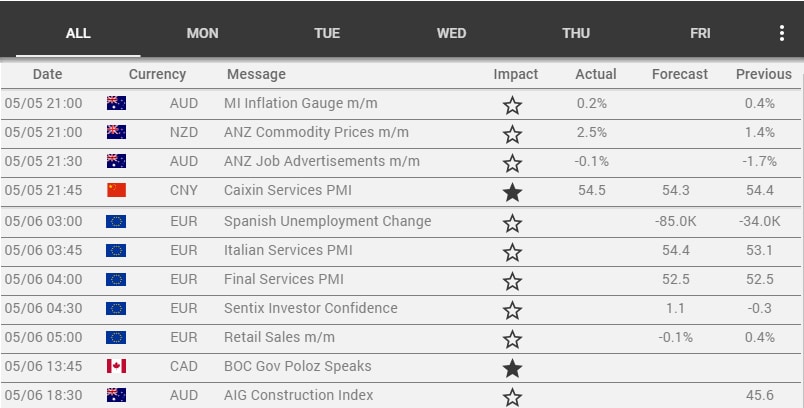
Task: Select the FRI tab
Action: [x=700, y=33]
